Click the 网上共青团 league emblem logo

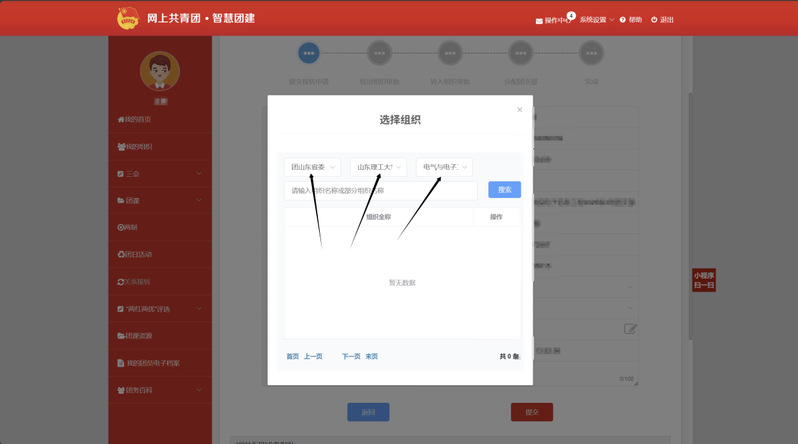pos(127,18)
